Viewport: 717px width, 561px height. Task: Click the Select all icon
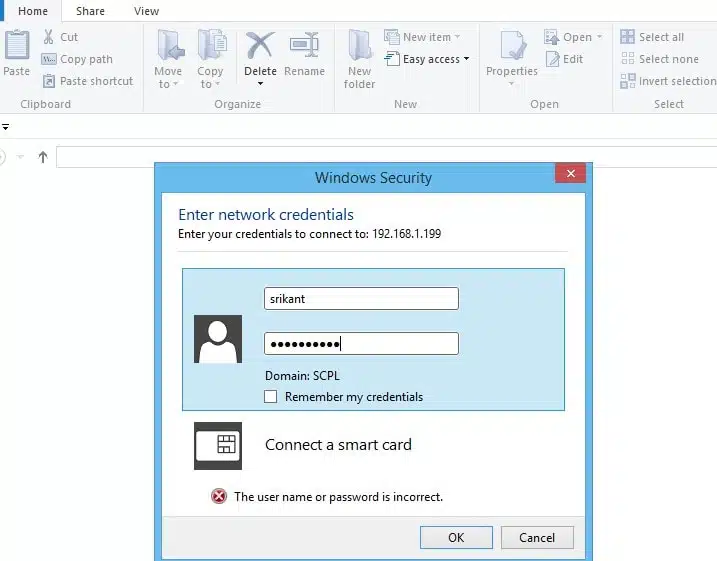point(627,37)
